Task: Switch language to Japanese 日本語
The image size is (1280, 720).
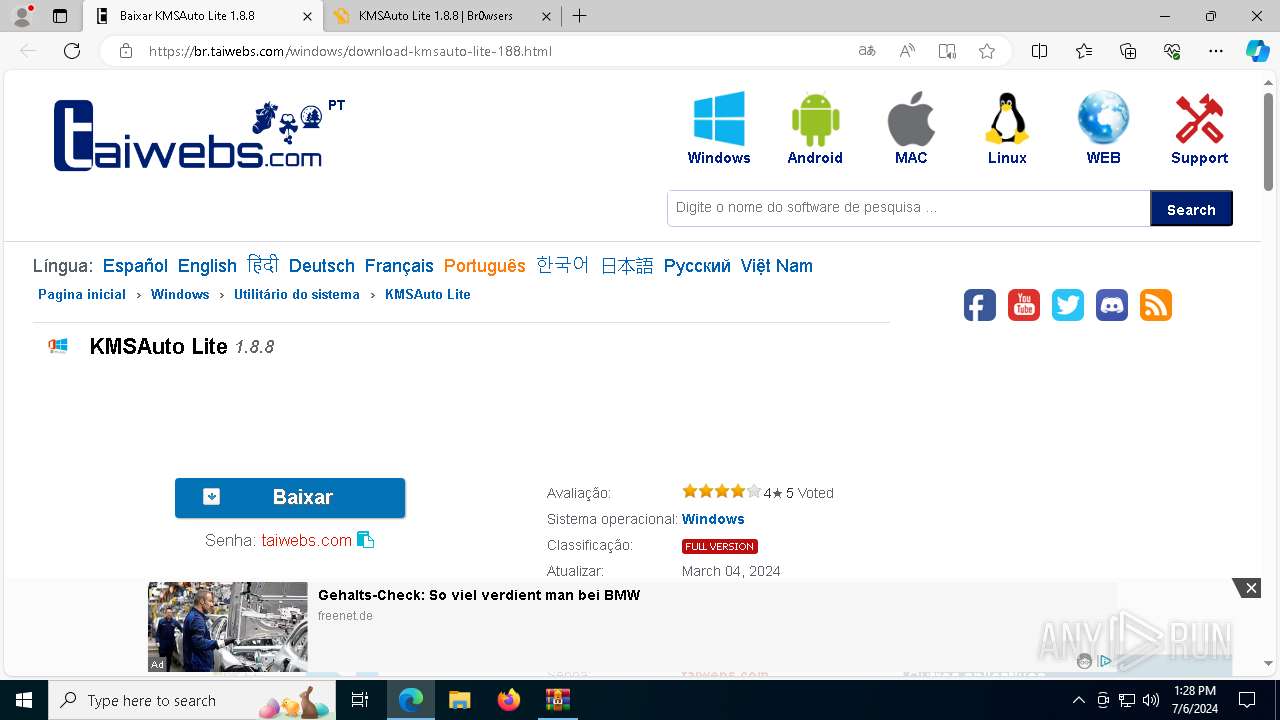Action: click(x=627, y=265)
